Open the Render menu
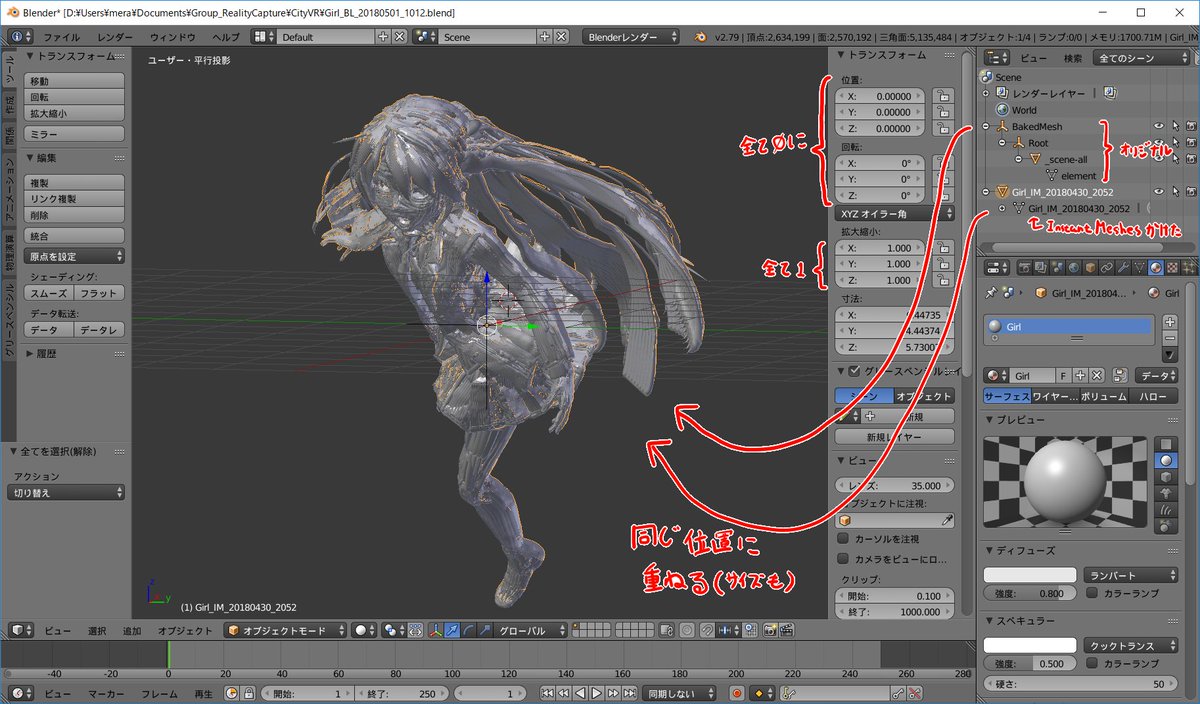Screen dimensions: 1200x704 (115, 36)
